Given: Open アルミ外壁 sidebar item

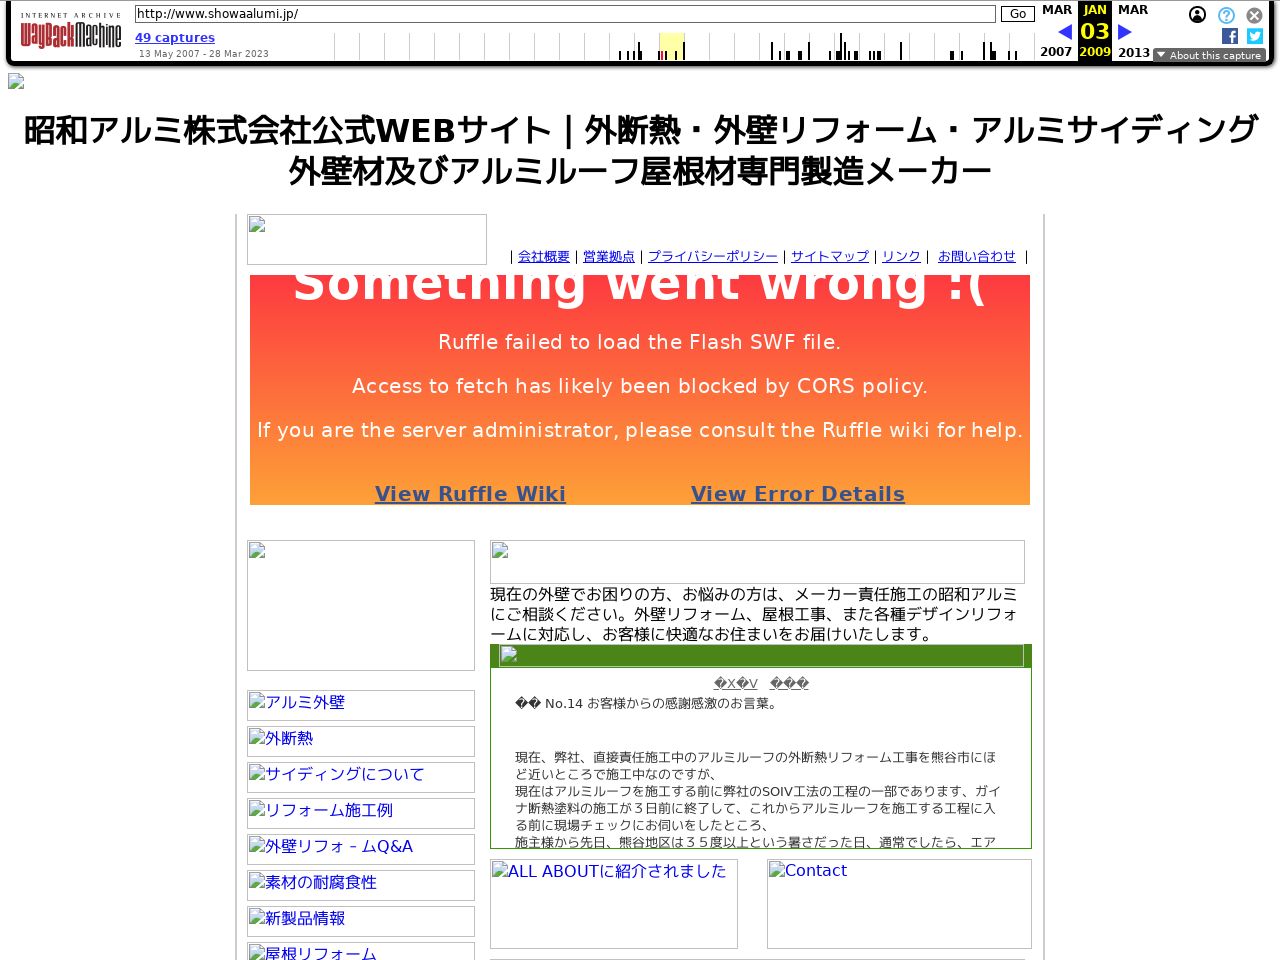Looking at the screenshot, I should click(x=360, y=704).
